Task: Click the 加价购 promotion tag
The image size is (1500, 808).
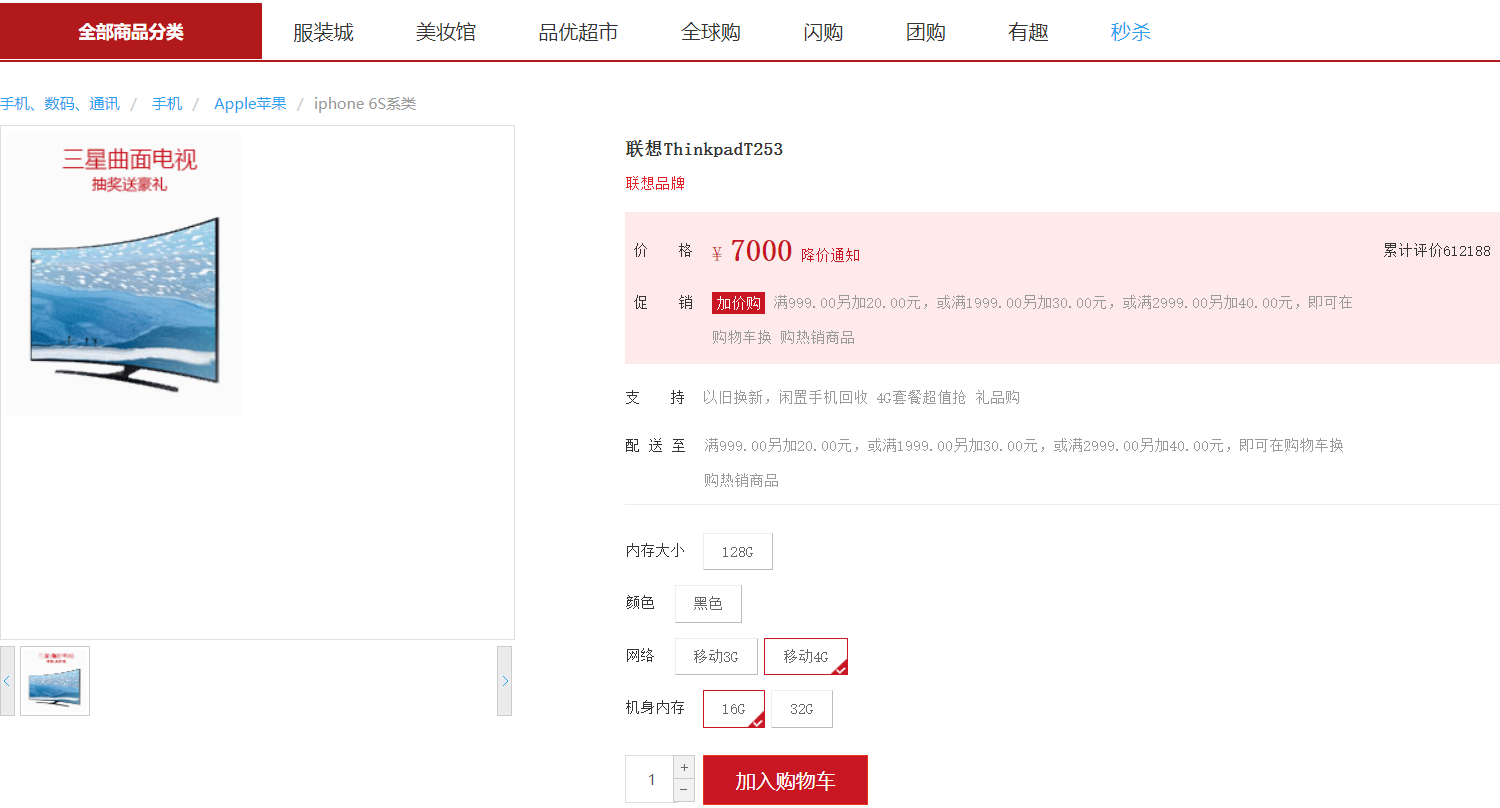Action: tap(738, 303)
